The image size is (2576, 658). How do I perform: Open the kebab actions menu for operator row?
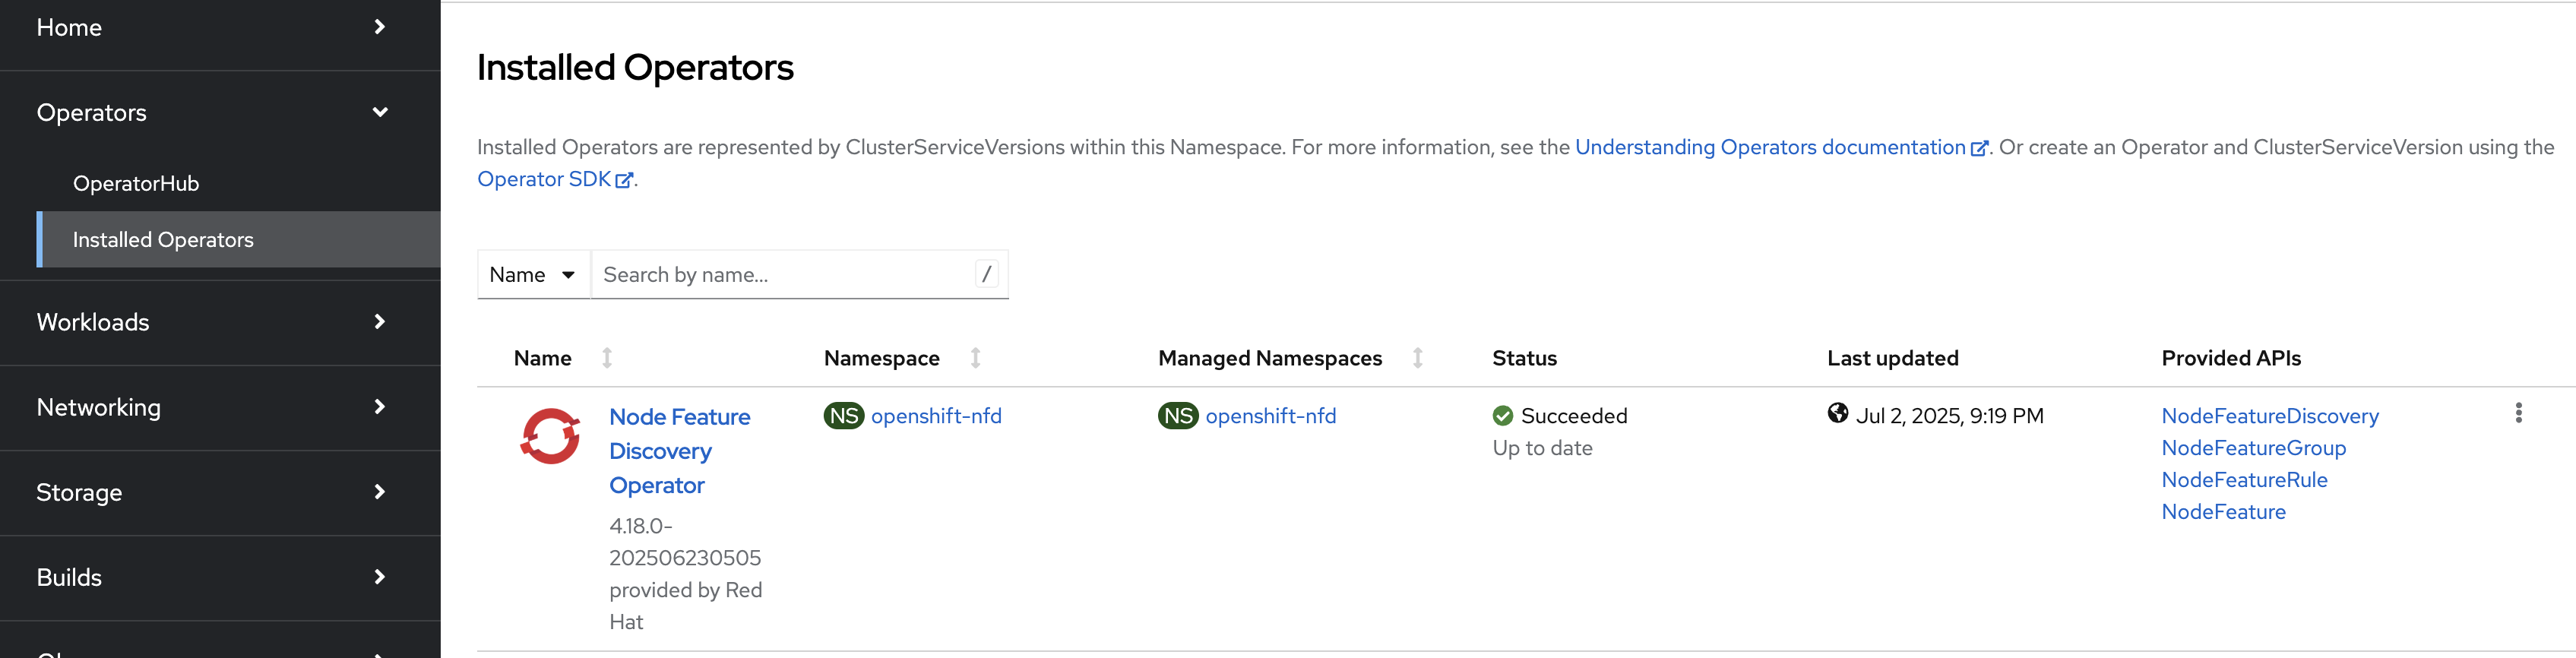point(2517,413)
